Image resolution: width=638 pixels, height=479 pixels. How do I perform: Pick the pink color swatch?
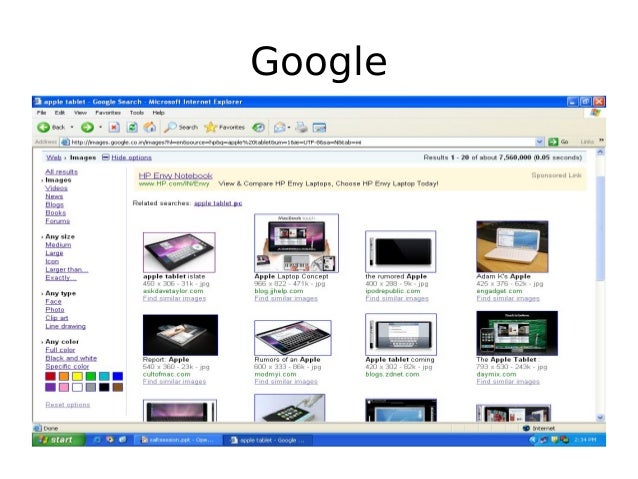tap(63, 387)
